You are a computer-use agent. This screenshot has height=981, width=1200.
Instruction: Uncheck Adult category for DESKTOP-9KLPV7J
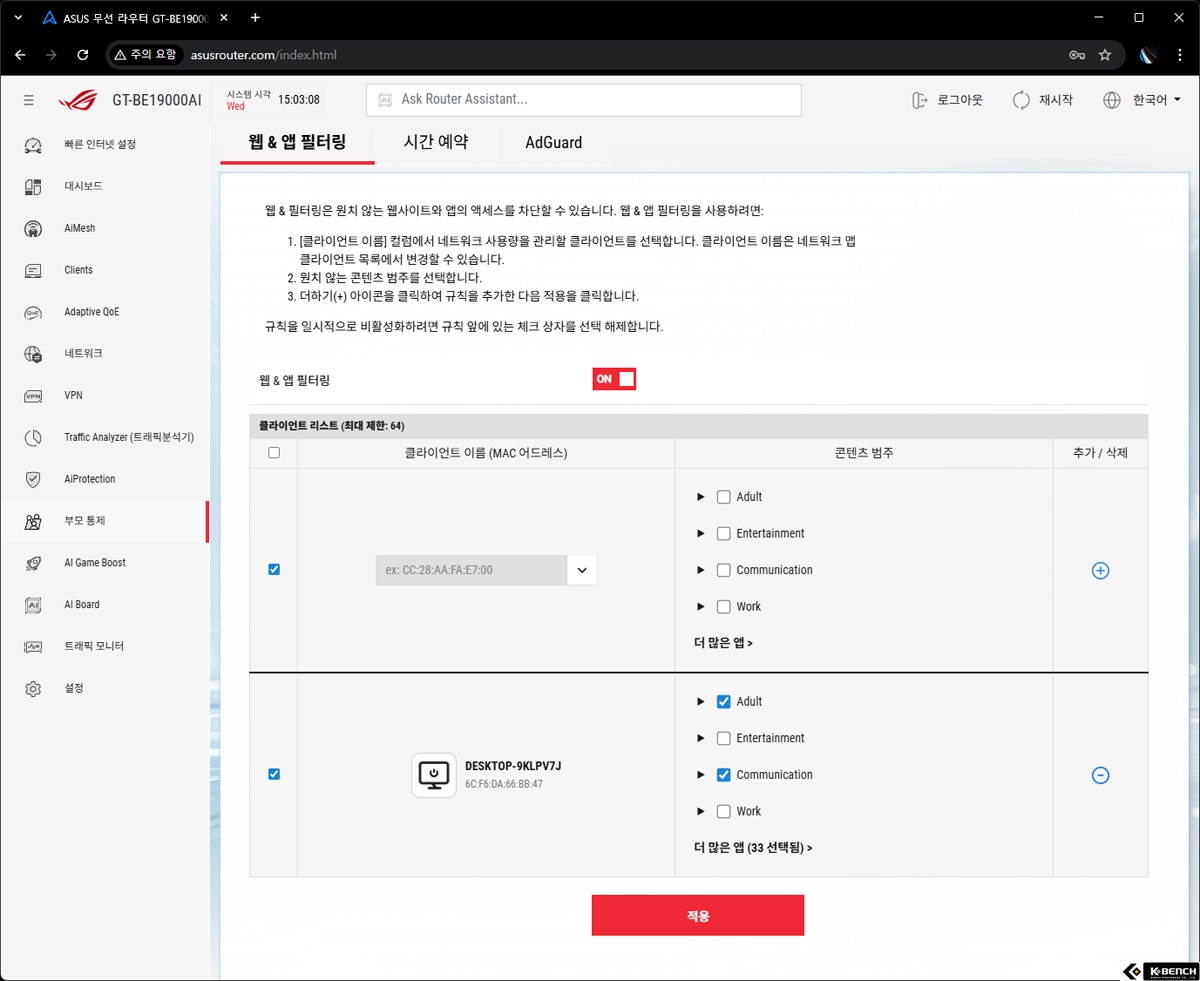[x=724, y=702]
